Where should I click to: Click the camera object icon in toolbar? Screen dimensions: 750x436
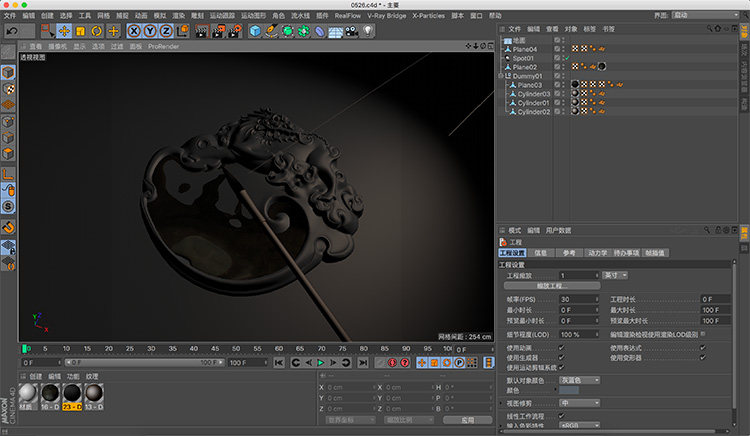point(352,31)
